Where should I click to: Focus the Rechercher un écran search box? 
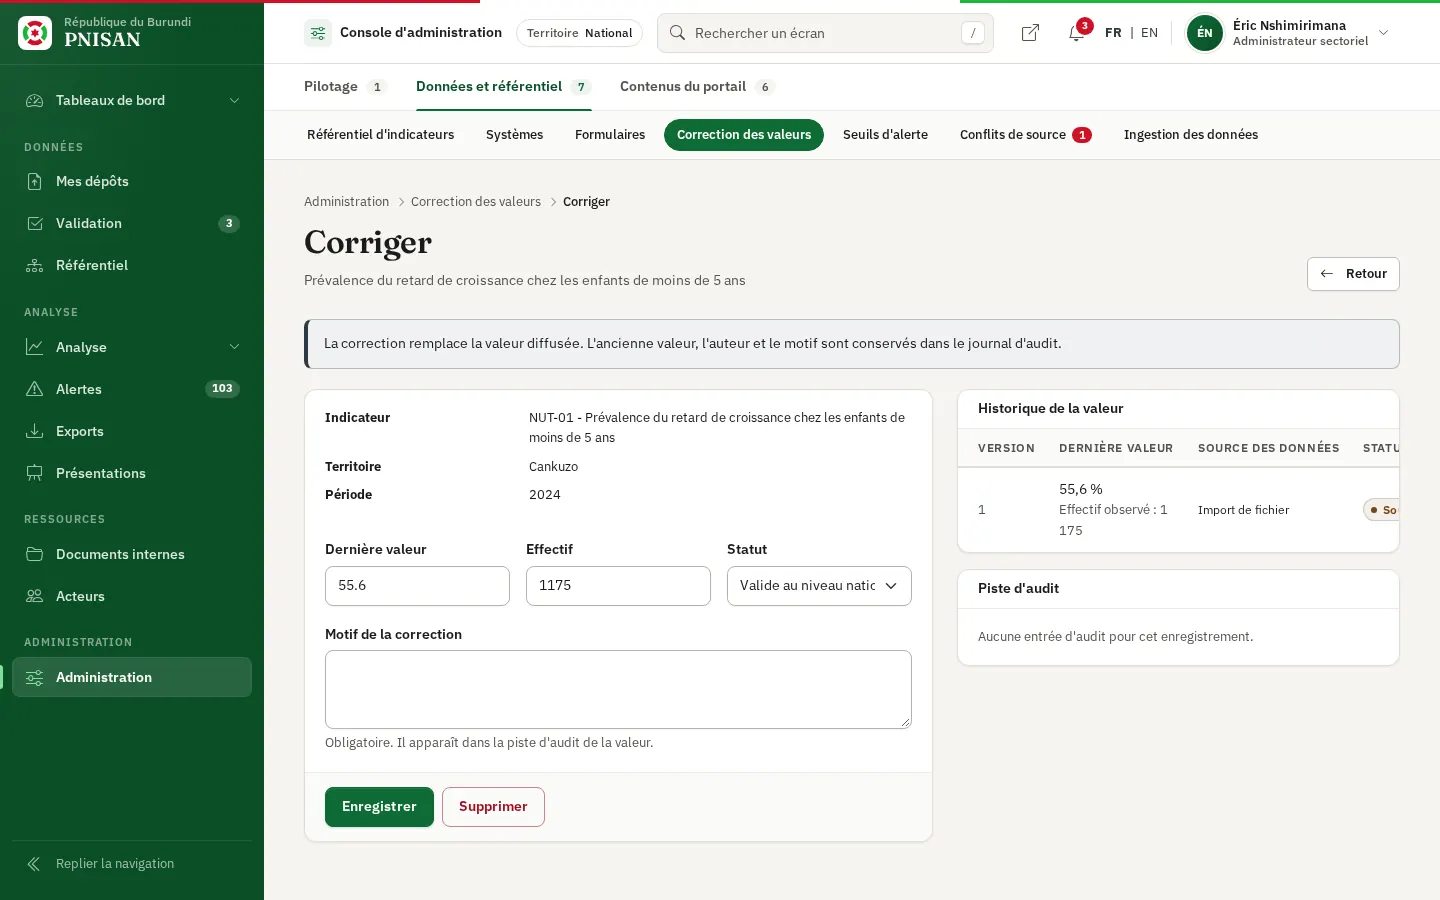[825, 33]
